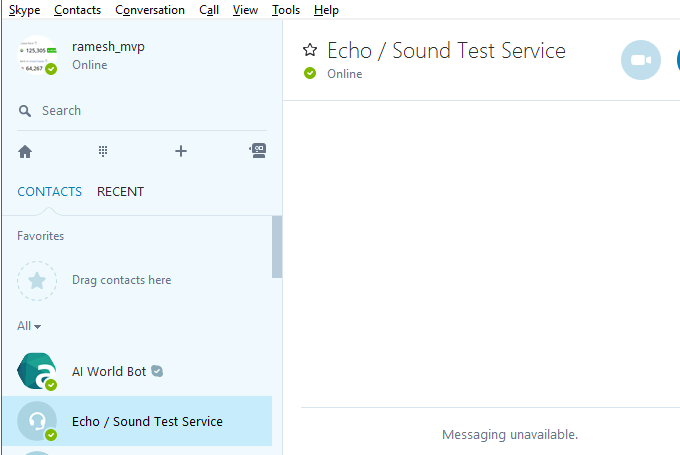Click the verified badge beside AI World Bot

click(157, 371)
